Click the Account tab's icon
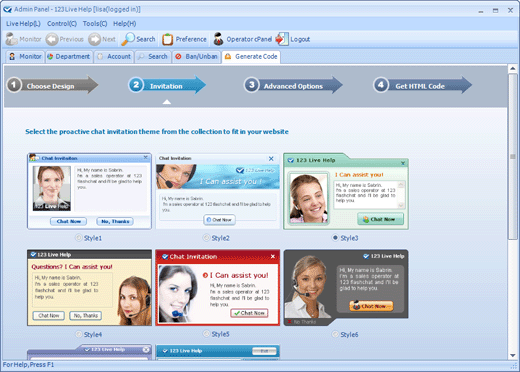 coord(100,57)
